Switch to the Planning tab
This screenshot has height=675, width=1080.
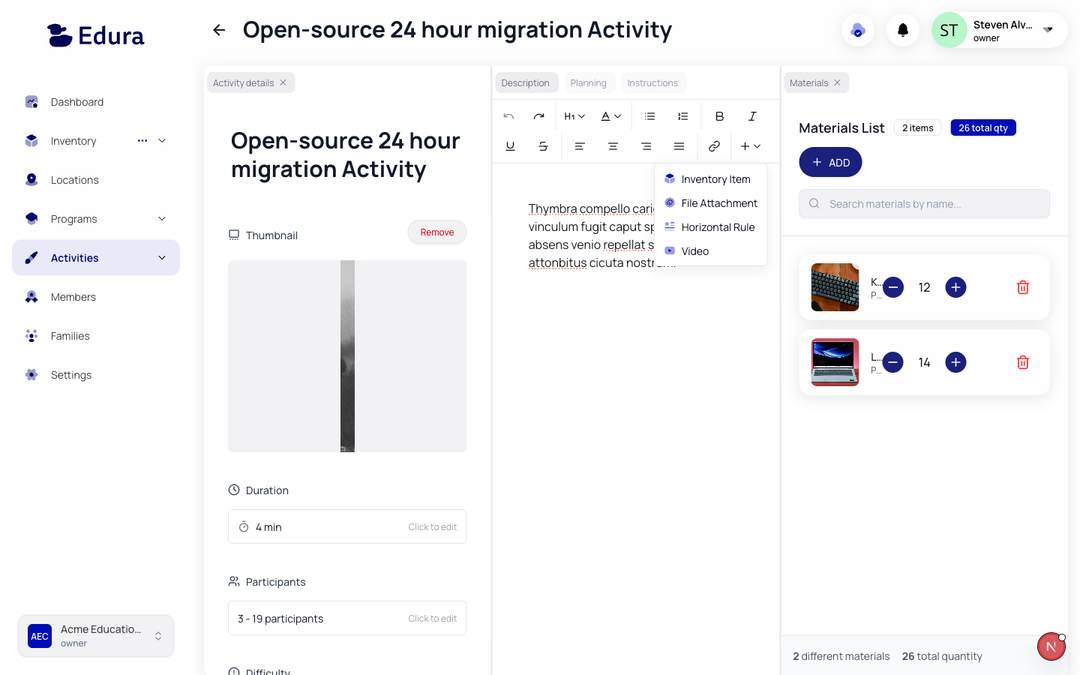pos(589,82)
